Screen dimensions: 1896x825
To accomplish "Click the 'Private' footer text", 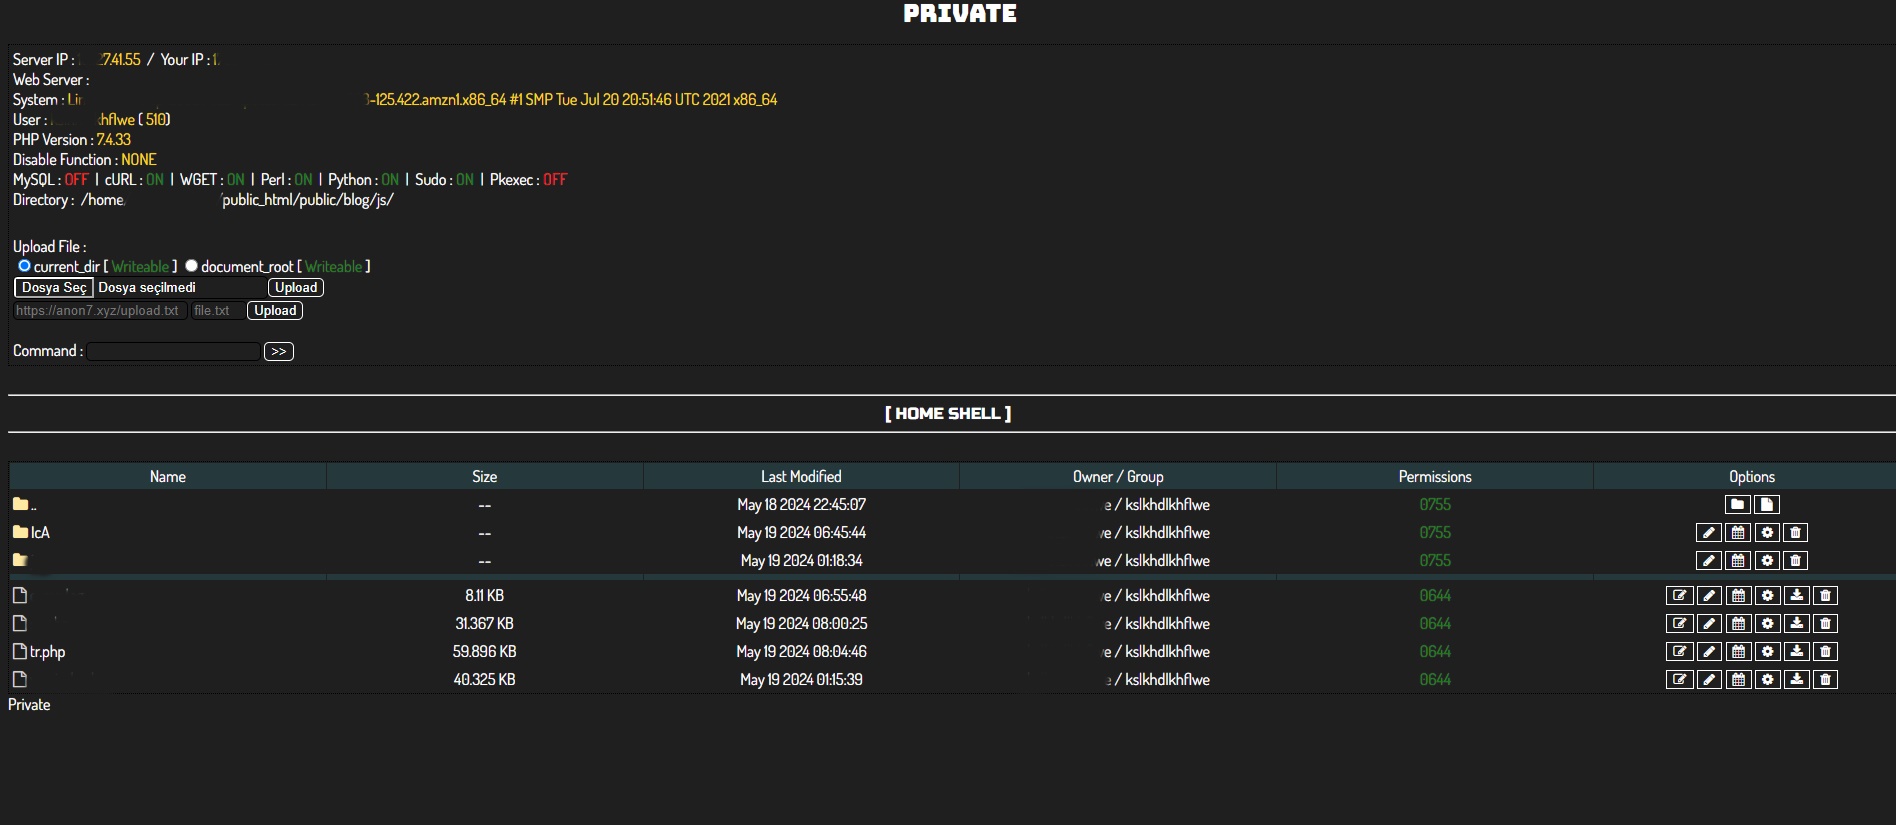I will (29, 705).
